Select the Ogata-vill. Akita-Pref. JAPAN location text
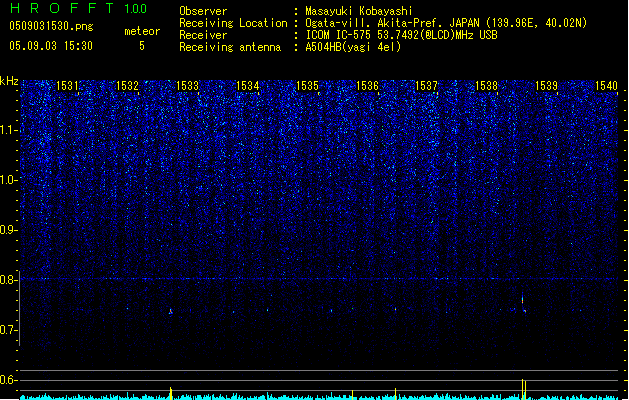Image resolution: width=629 pixels, height=400 pixels. point(446,23)
